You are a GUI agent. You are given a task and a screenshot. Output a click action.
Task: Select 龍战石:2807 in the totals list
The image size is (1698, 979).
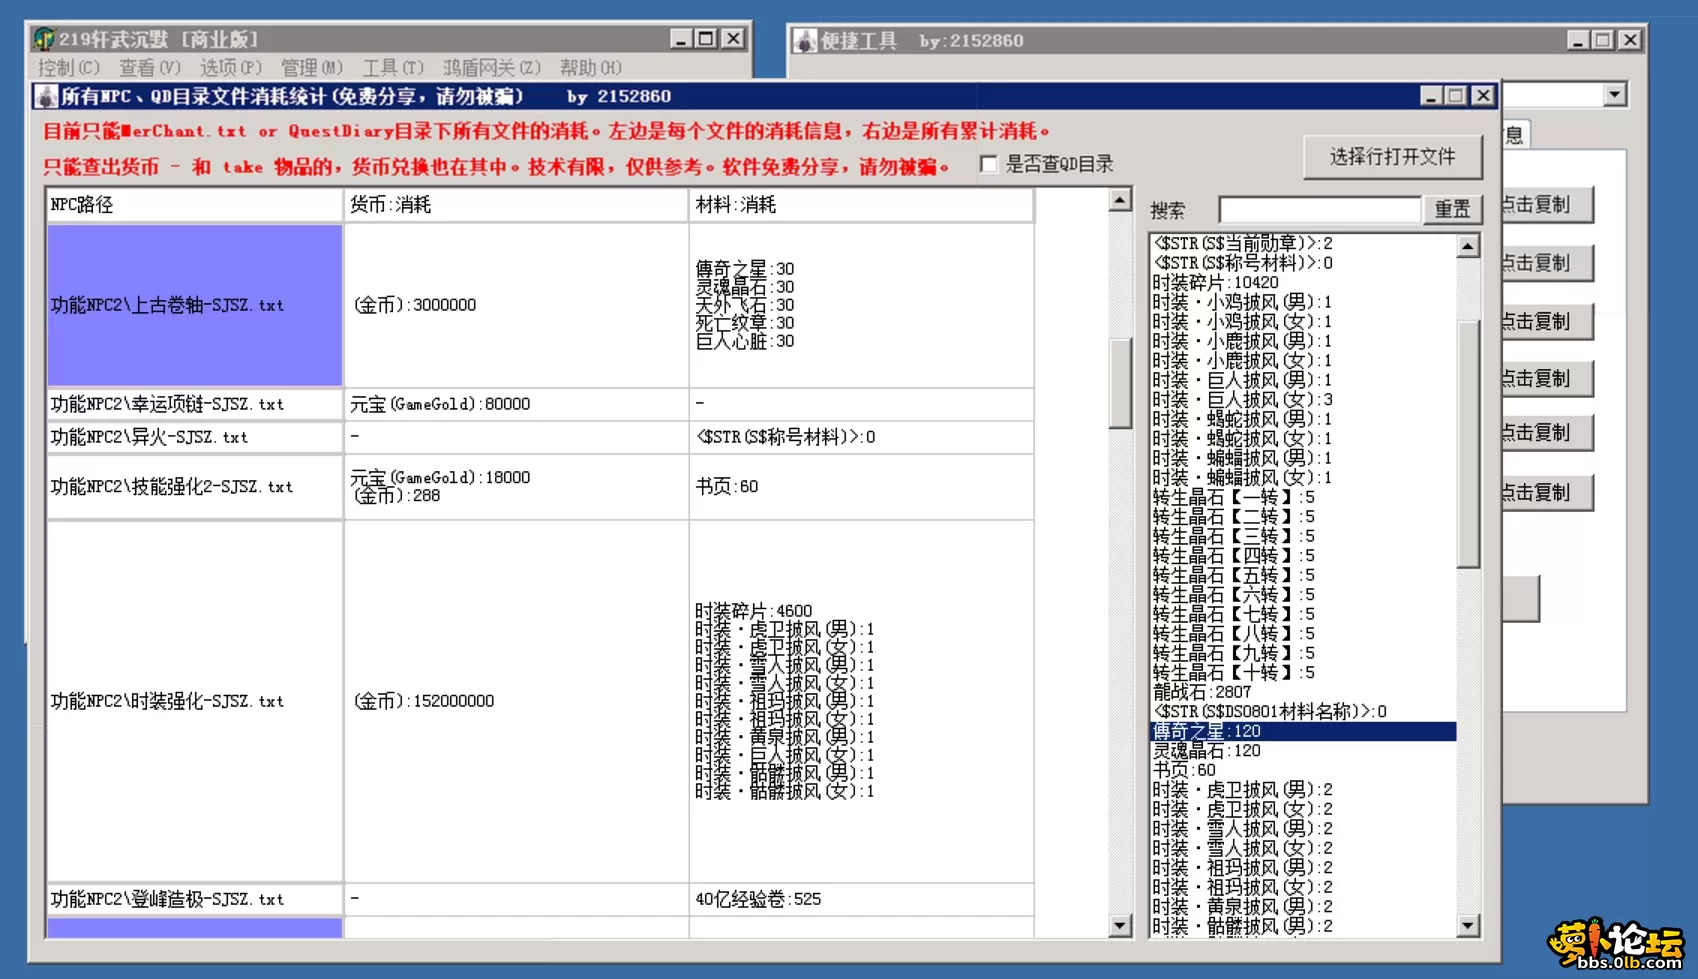pyautogui.click(x=1202, y=692)
